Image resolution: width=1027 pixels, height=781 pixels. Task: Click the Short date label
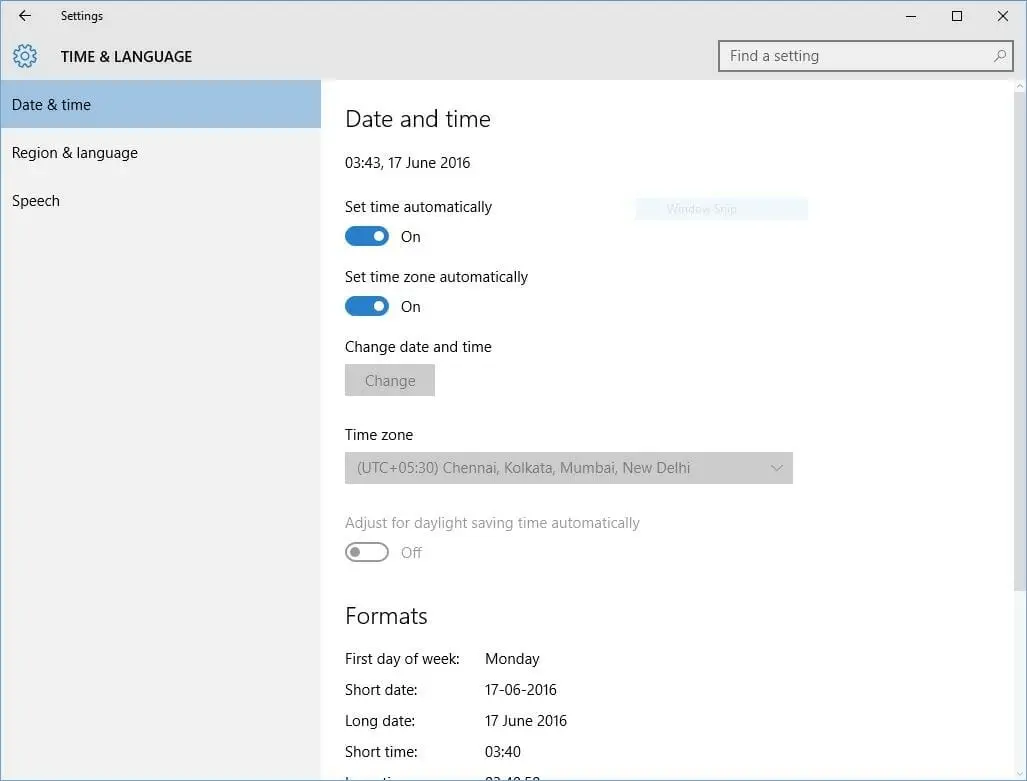coord(381,689)
